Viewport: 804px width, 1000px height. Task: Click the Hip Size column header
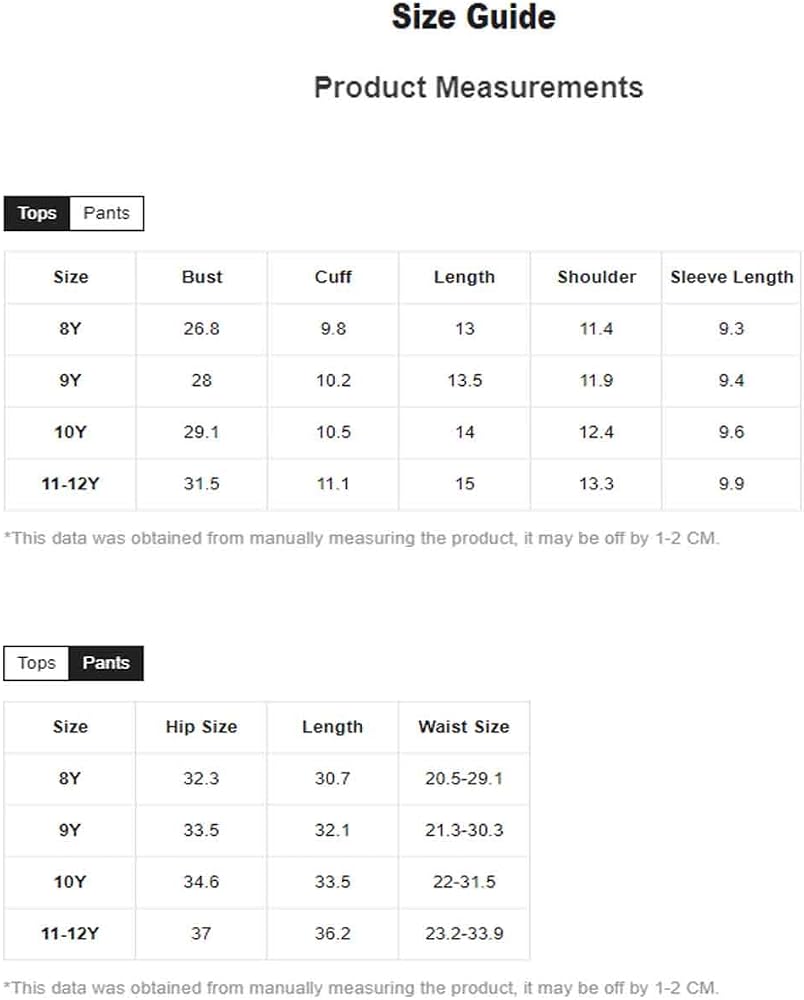pyautogui.click(x=201, y=727)
